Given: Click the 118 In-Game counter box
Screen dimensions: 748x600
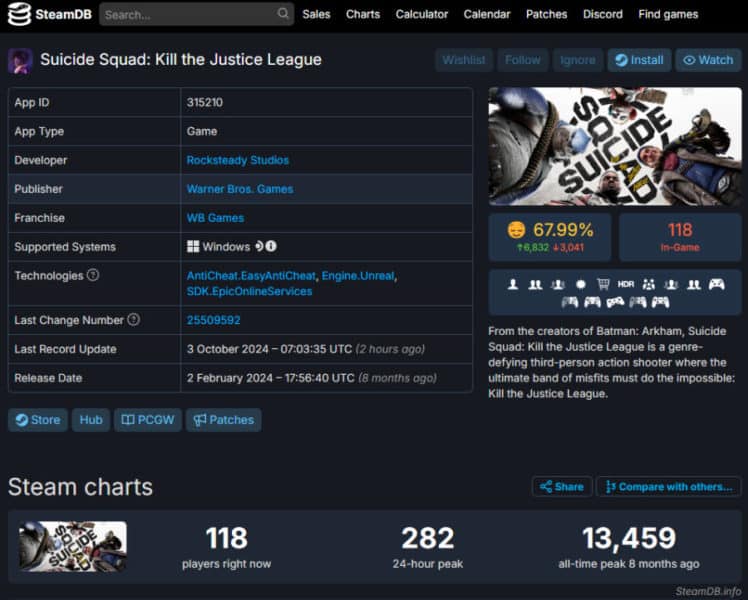Looking at the screenshot, I should click(x=680, y=237).
